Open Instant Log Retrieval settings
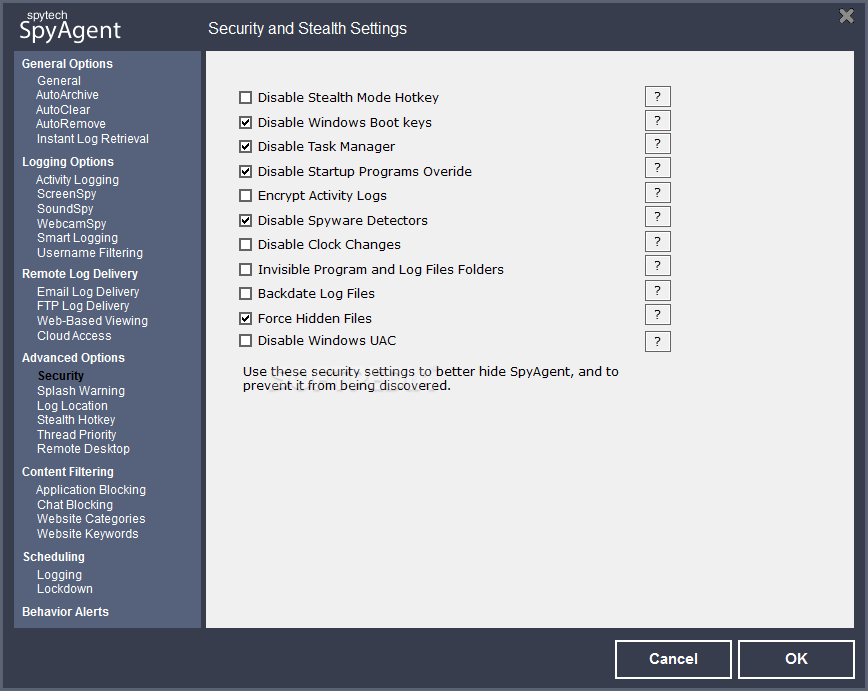868x691 pixels. pos(92,139)
